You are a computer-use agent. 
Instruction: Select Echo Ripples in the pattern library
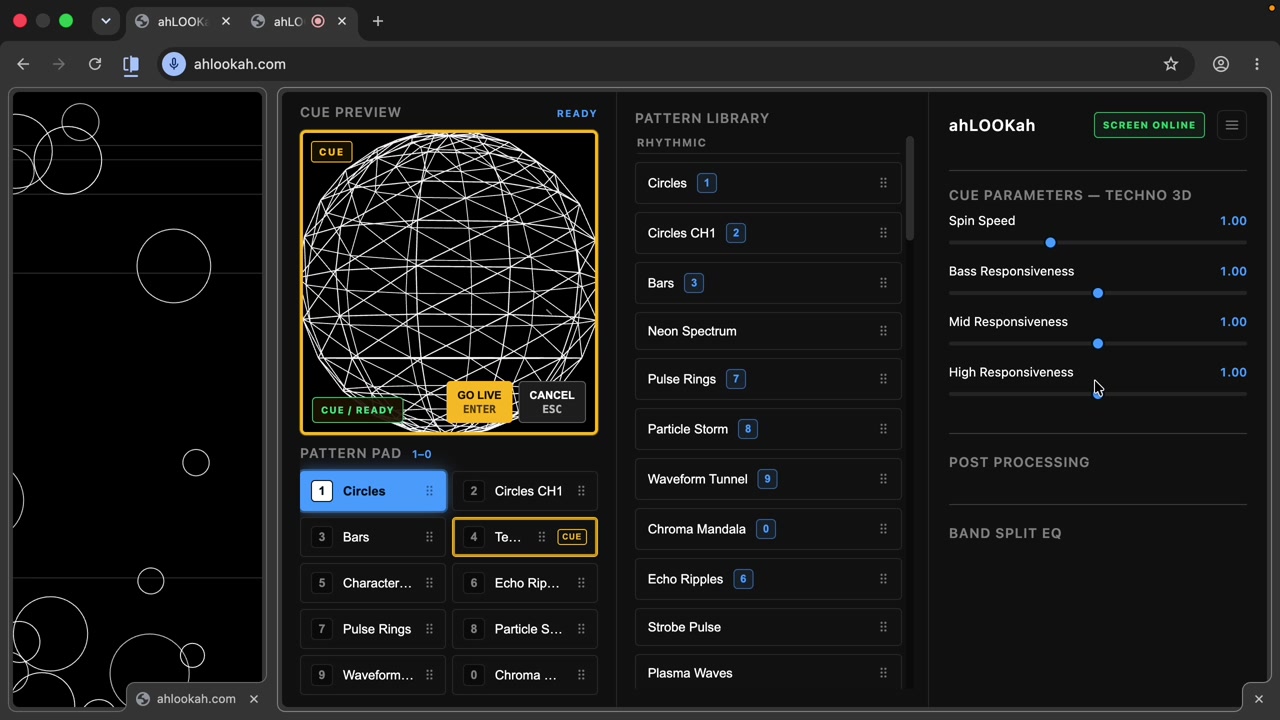pos(768,579)
